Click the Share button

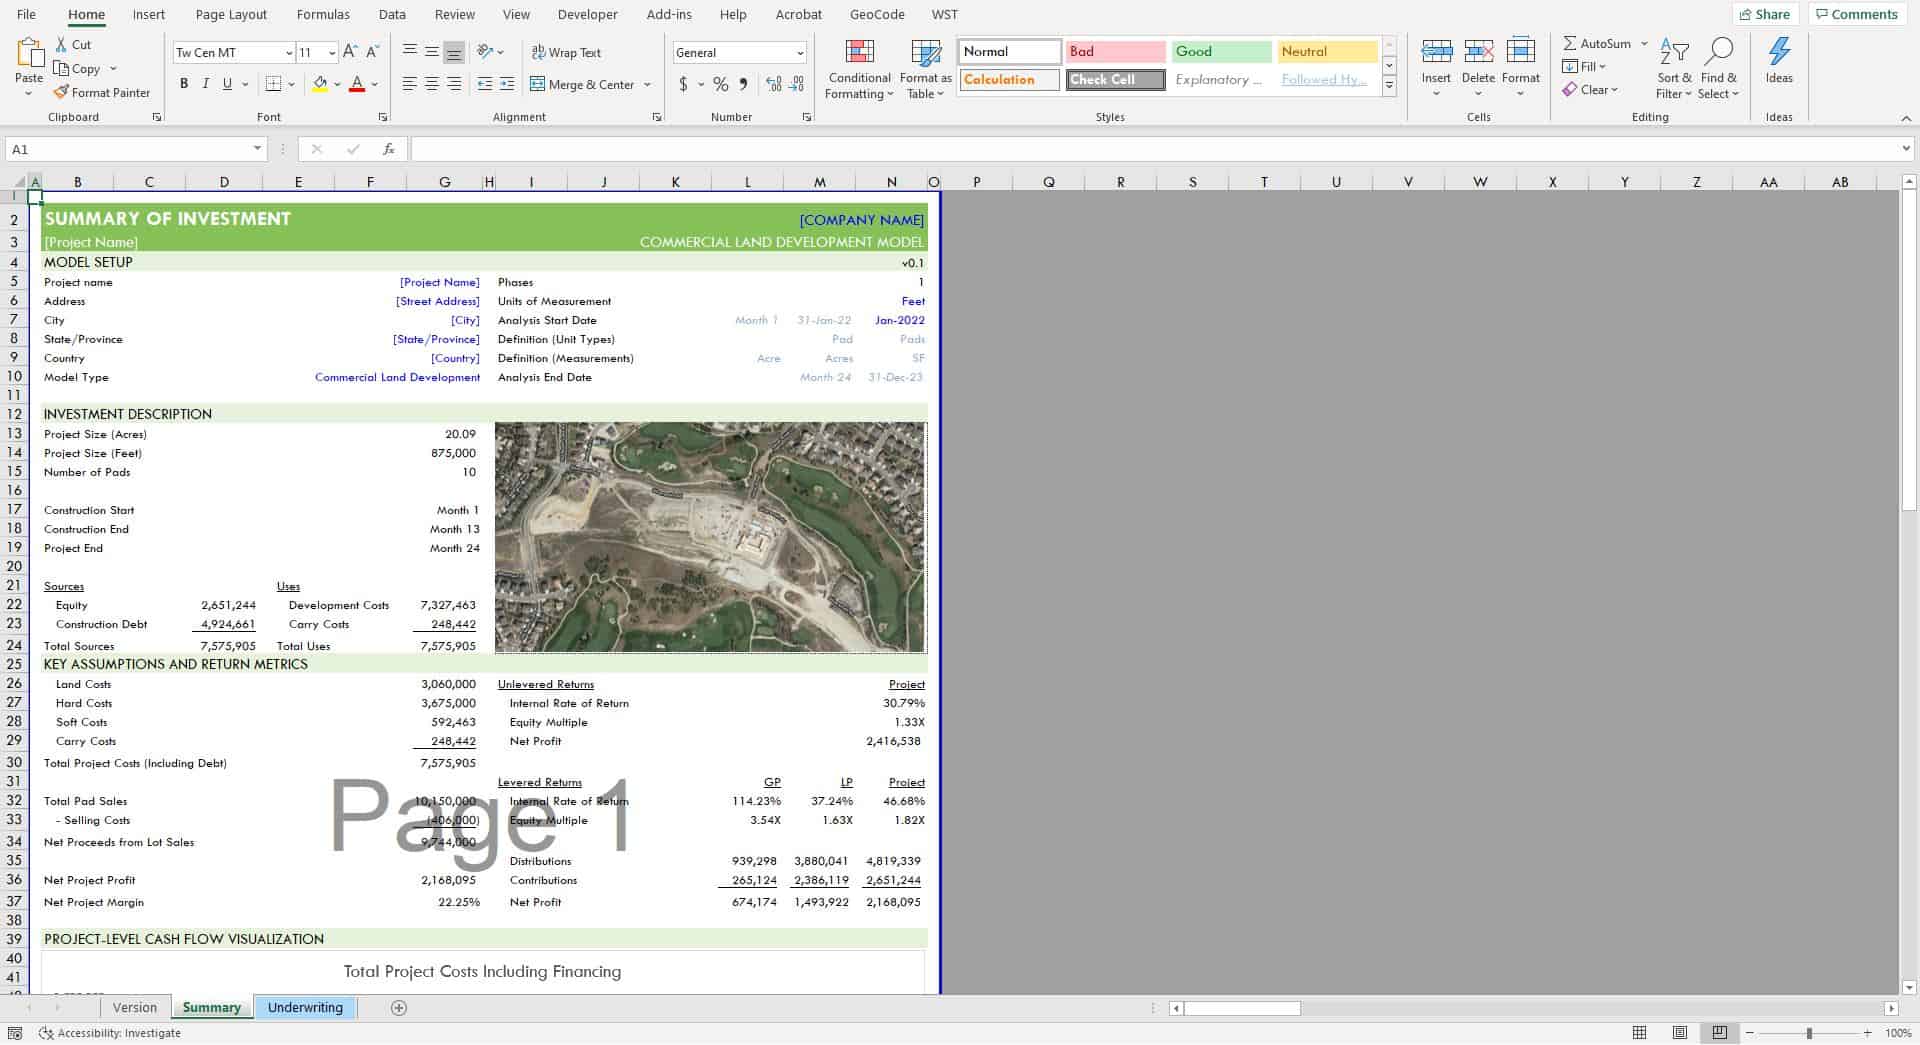[x=1766, y=14]
